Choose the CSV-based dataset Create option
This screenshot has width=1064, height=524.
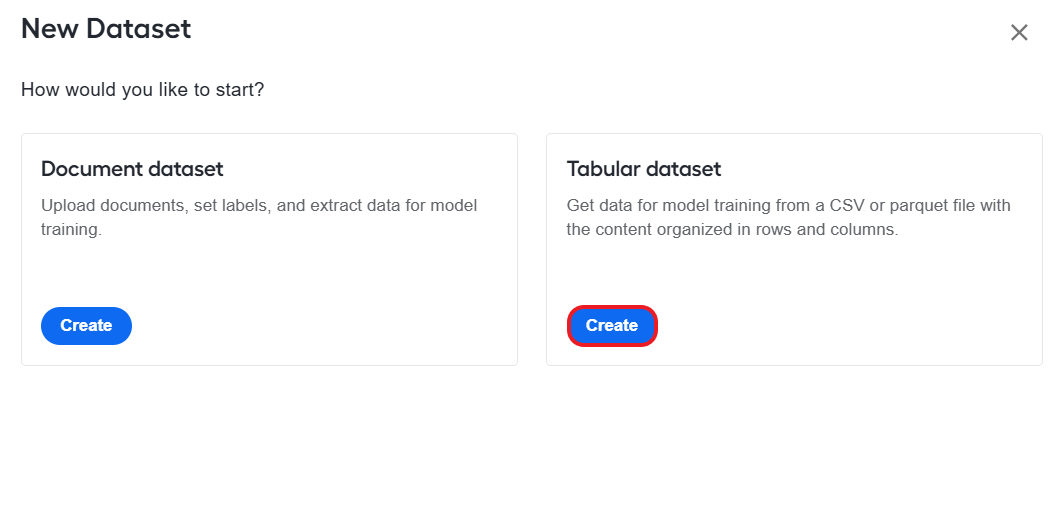612,326
